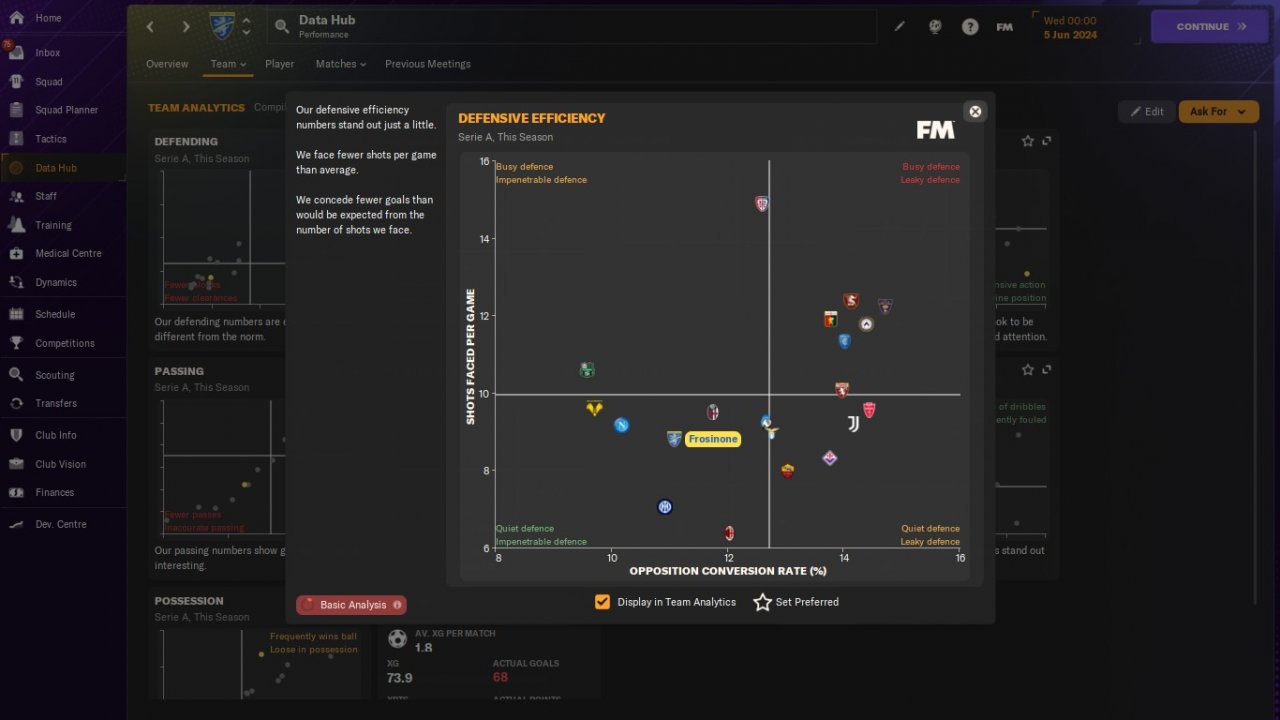Expand the lower right analytics card

point(1047,370)
